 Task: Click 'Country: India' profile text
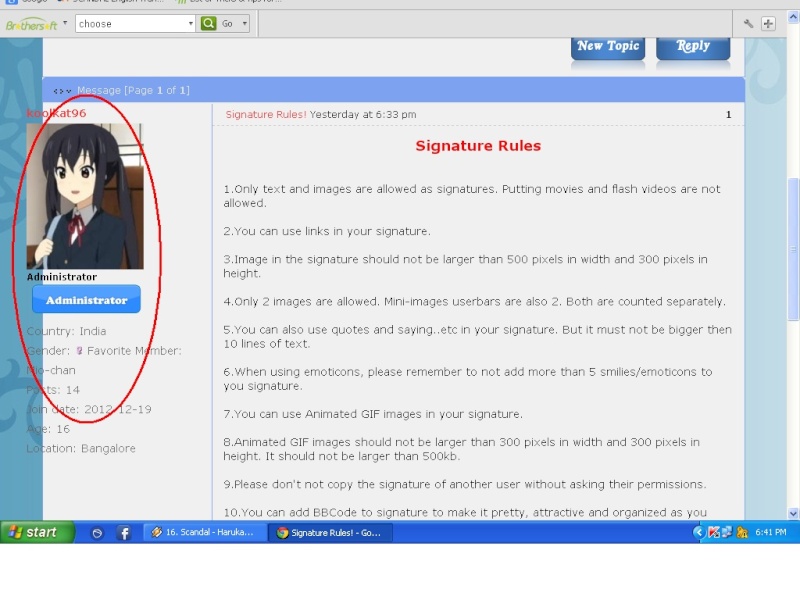click(66, 331)
